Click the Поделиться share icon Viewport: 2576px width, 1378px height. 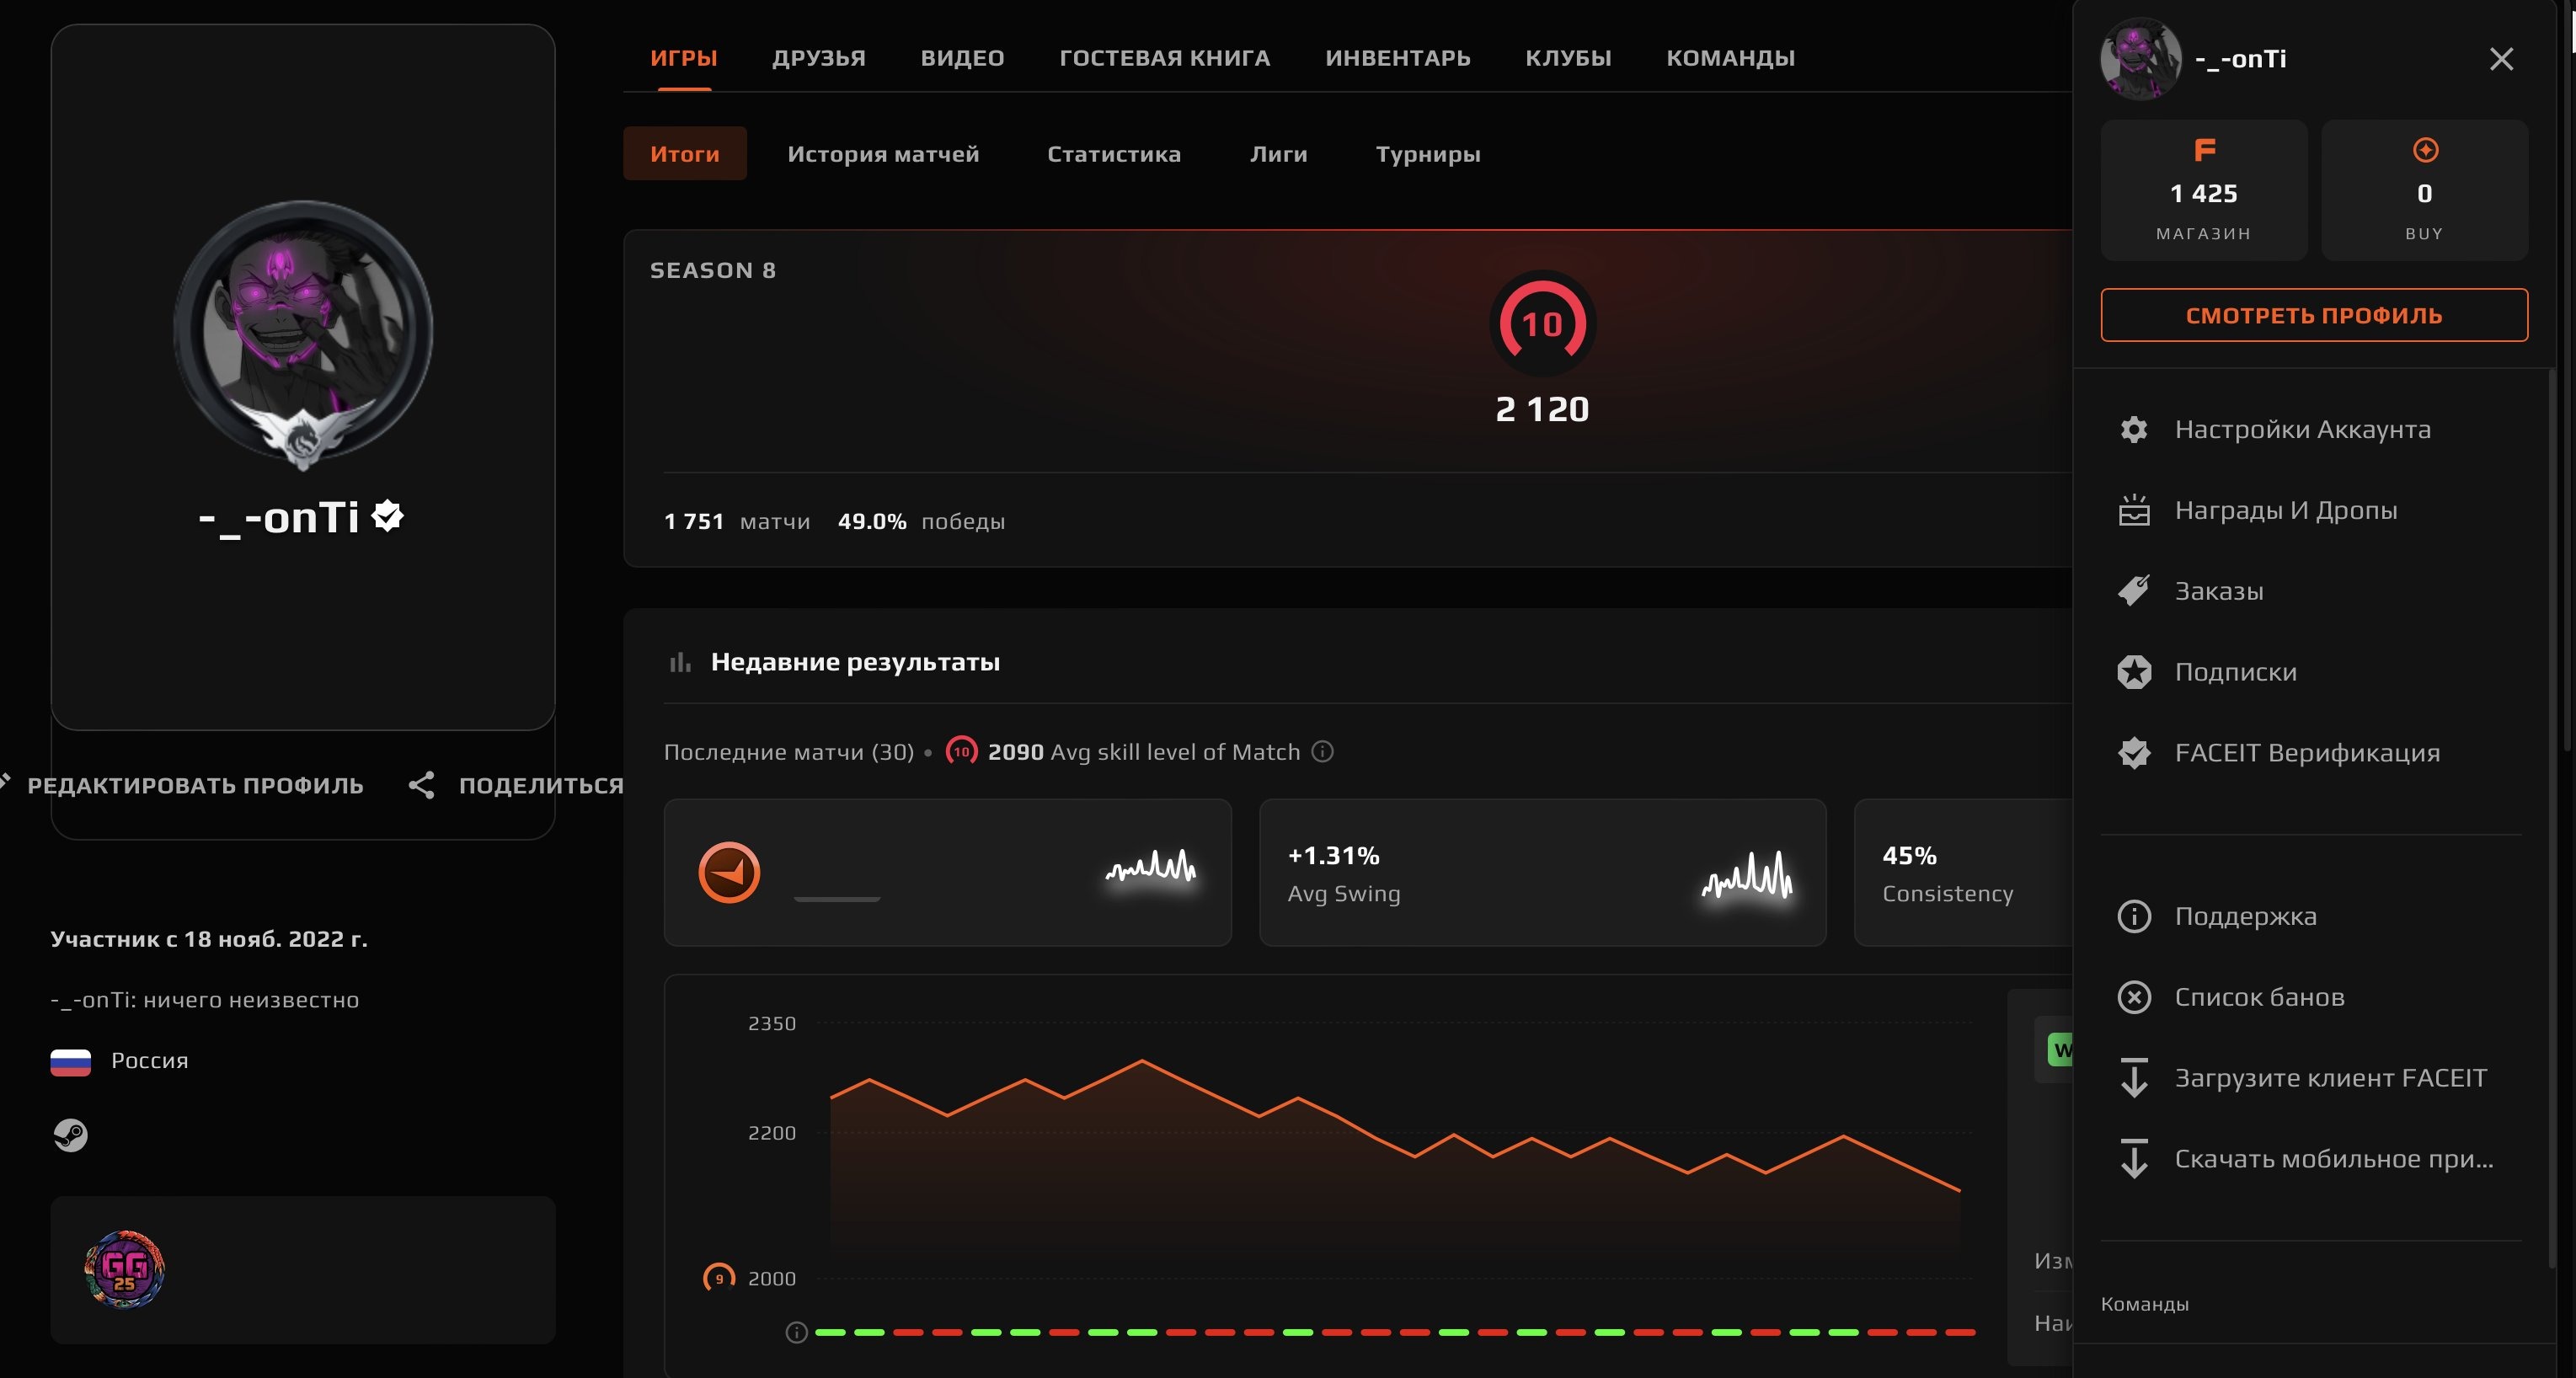coord(421,785)
